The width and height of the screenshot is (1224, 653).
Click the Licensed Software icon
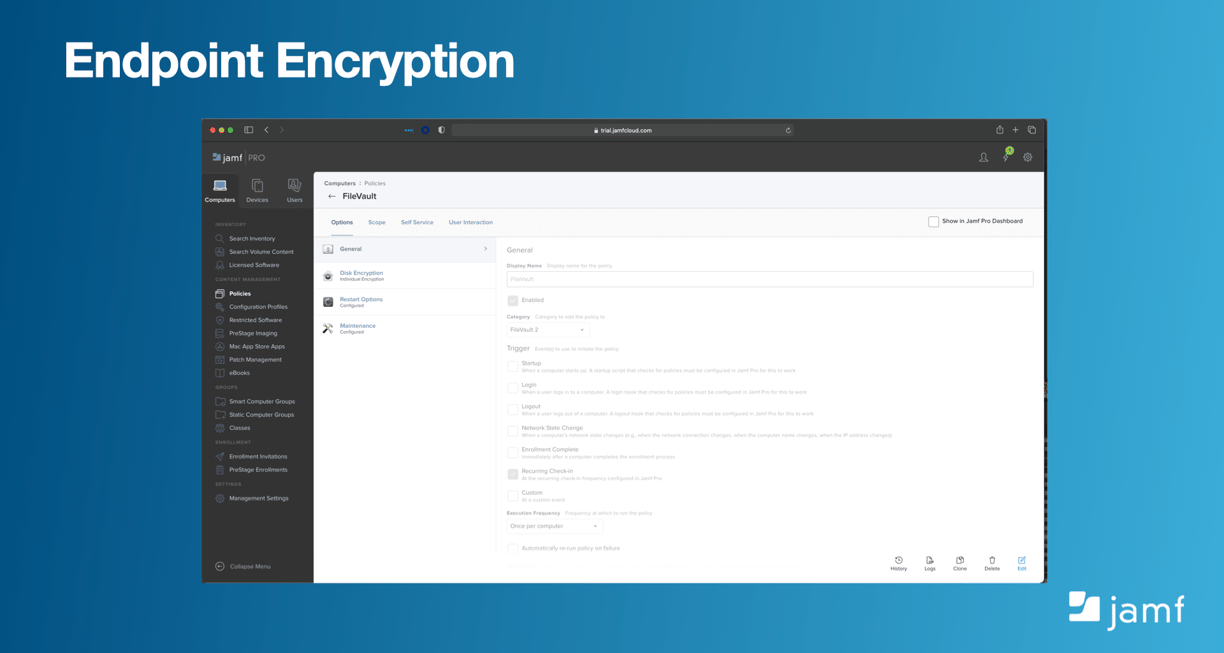[x=220, y=265]
